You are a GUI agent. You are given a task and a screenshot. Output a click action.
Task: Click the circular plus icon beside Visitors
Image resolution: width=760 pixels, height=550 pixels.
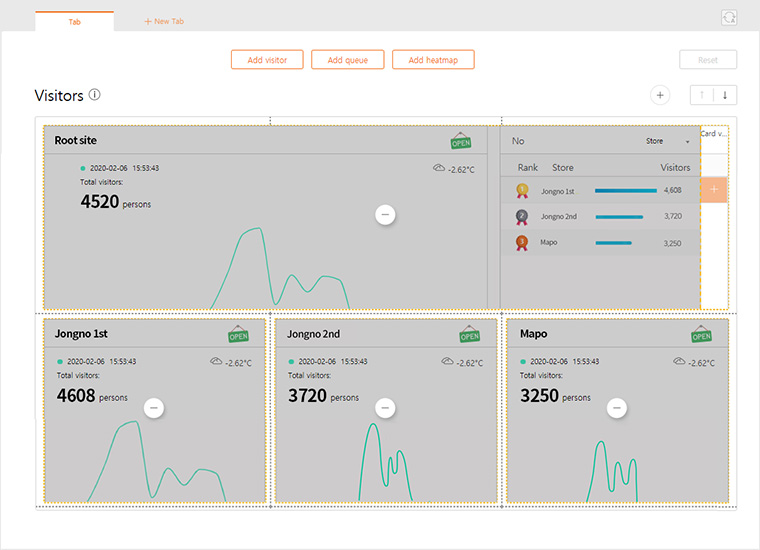click(660, 95)
